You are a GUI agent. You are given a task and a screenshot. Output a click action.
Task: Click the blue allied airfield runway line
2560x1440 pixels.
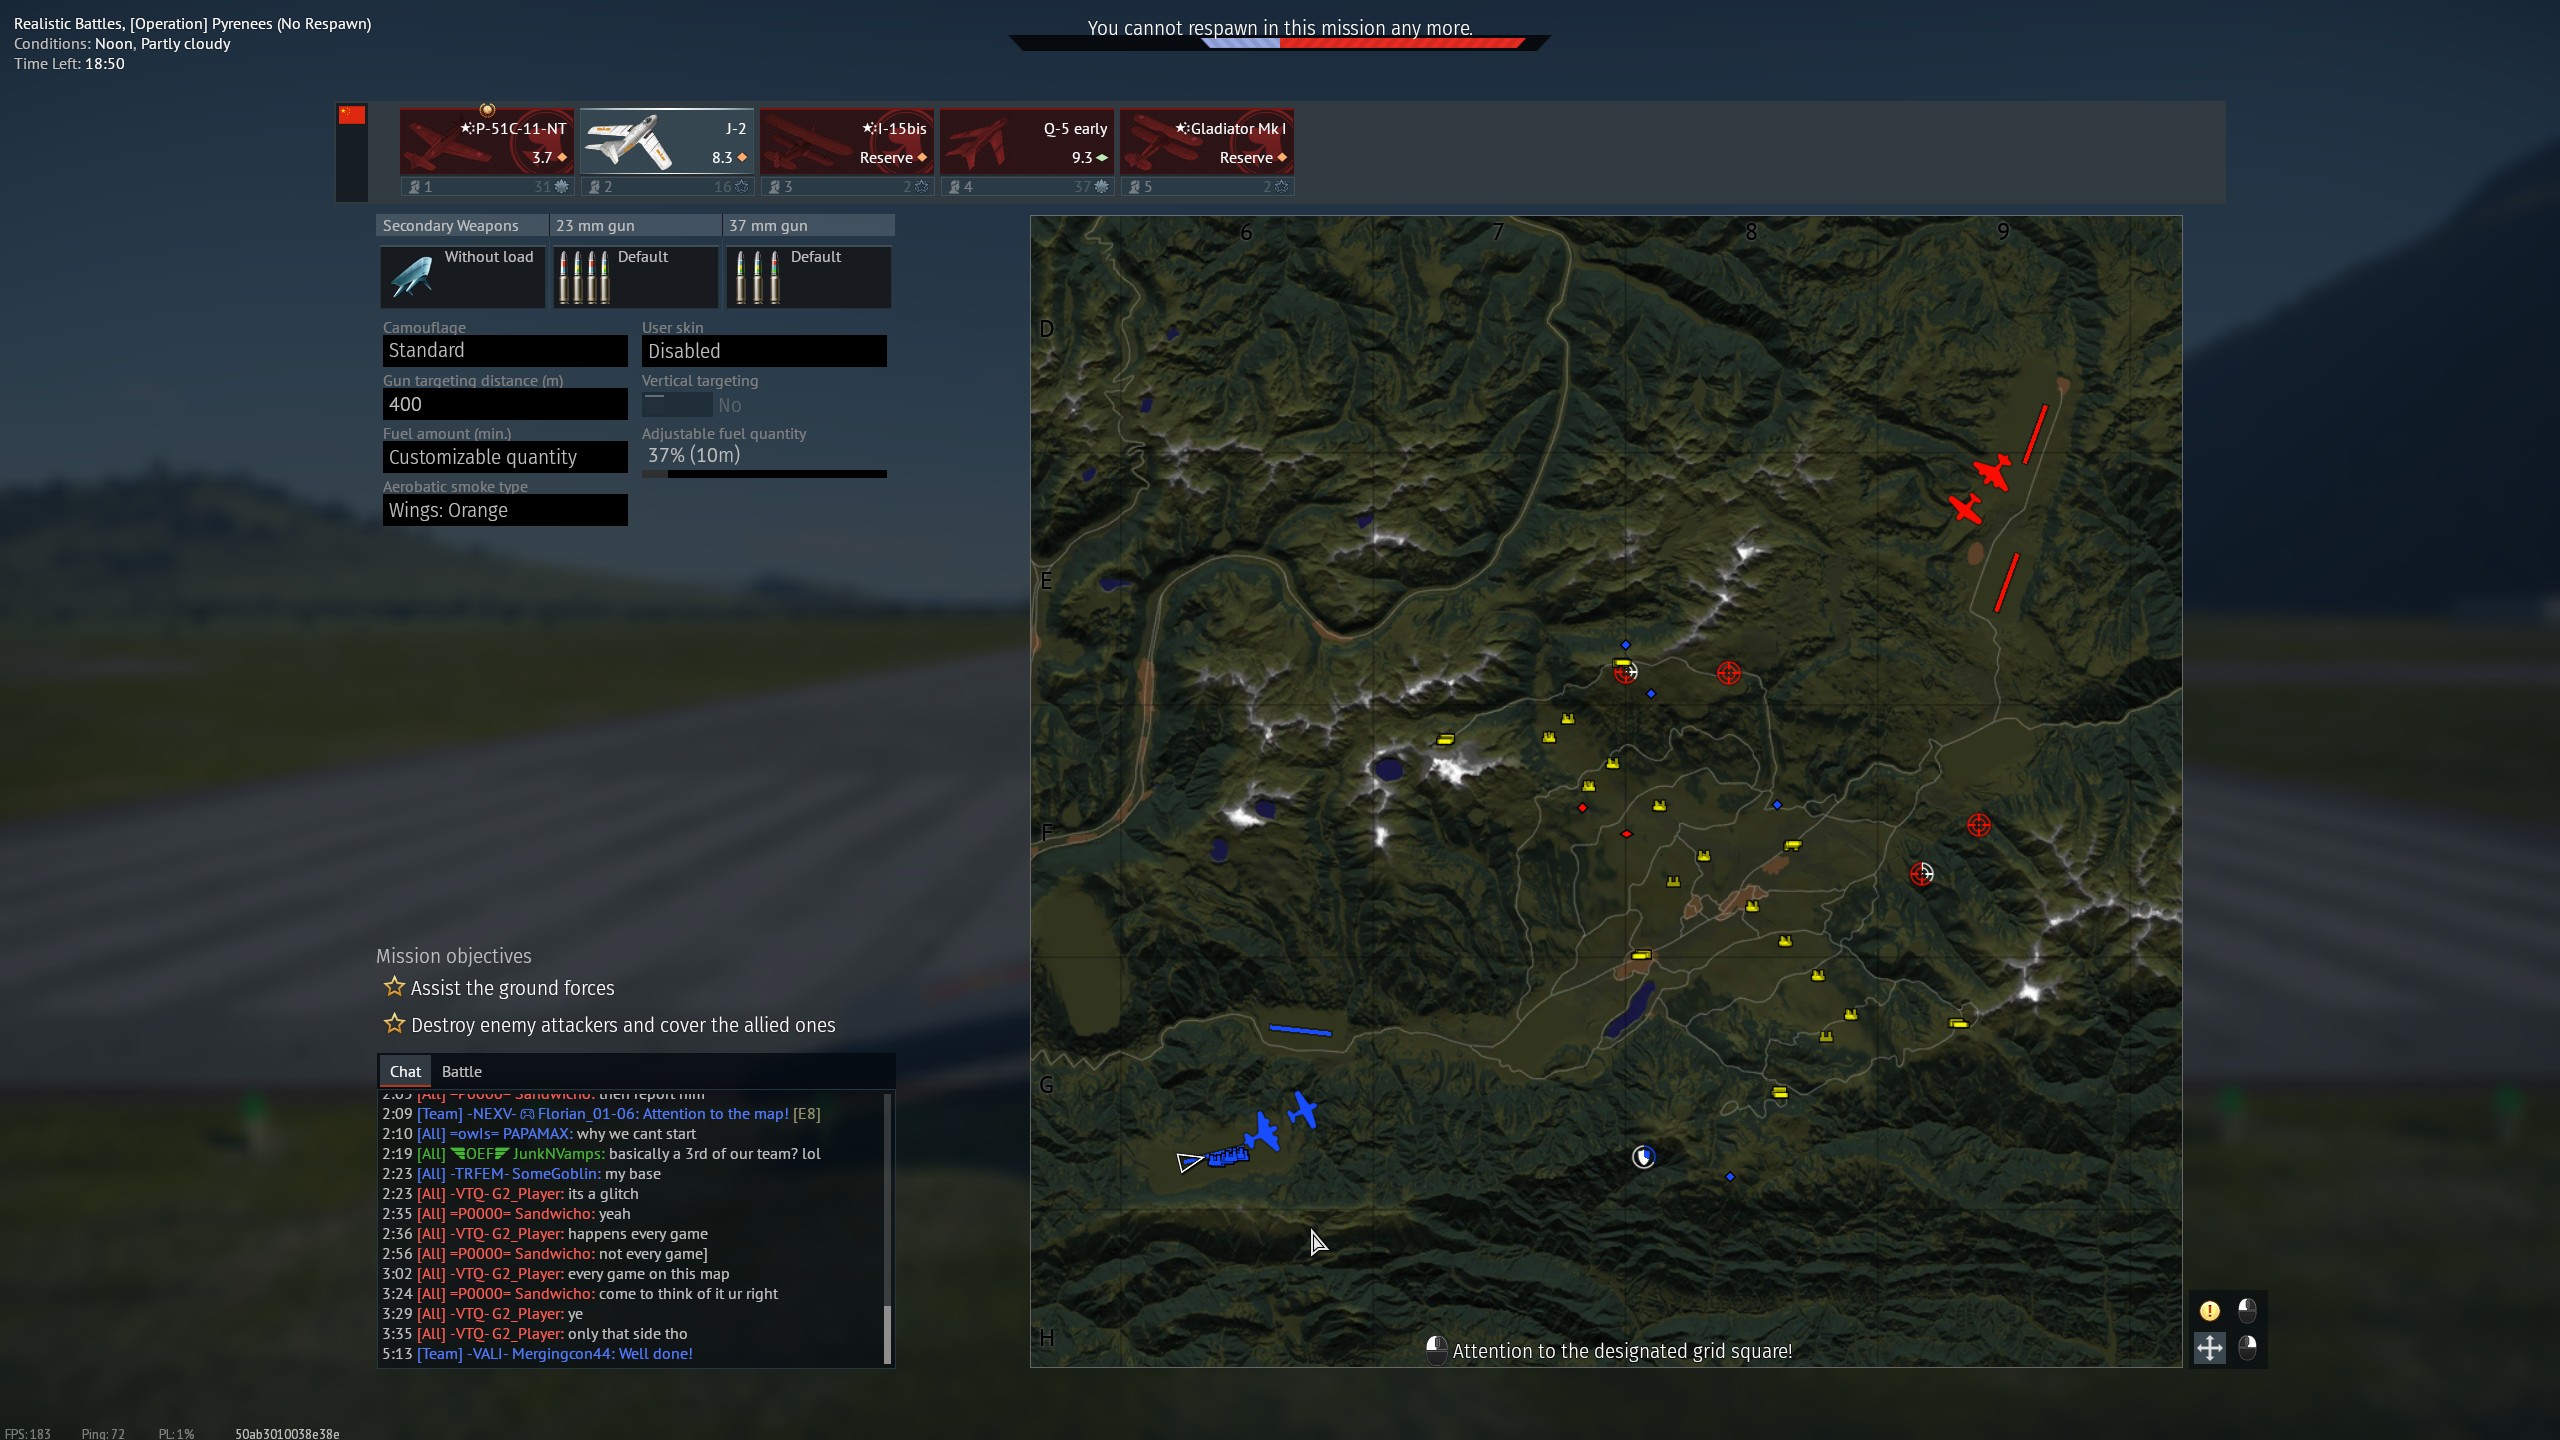pyautogui.click(x=1300, y=1030)
